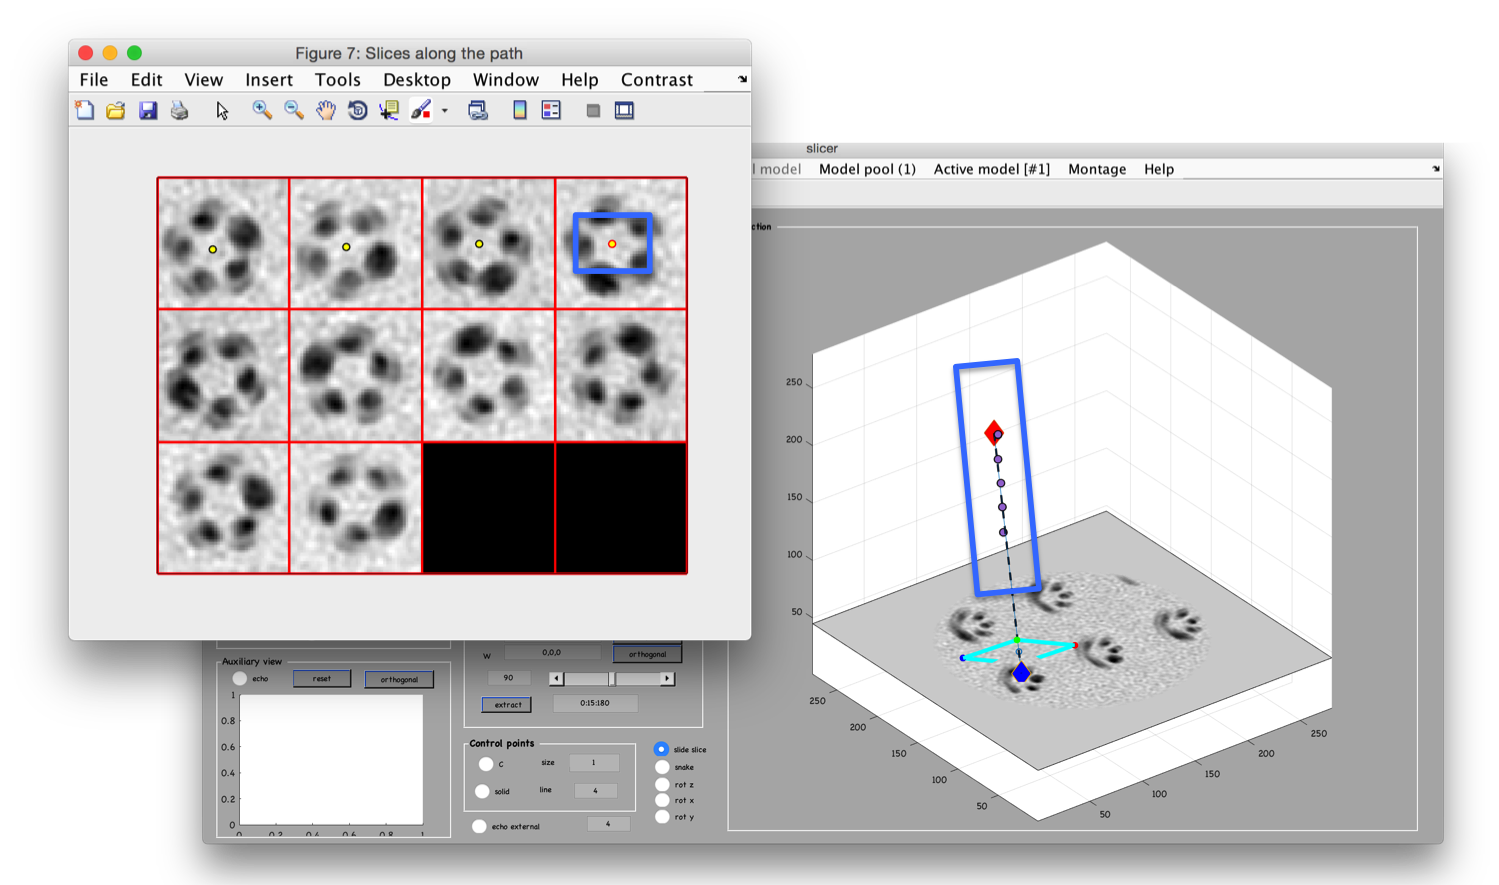Click the Link Plot icon
Image resolution: width=1499 pixels, height=885 pixels.
[478, 110]
